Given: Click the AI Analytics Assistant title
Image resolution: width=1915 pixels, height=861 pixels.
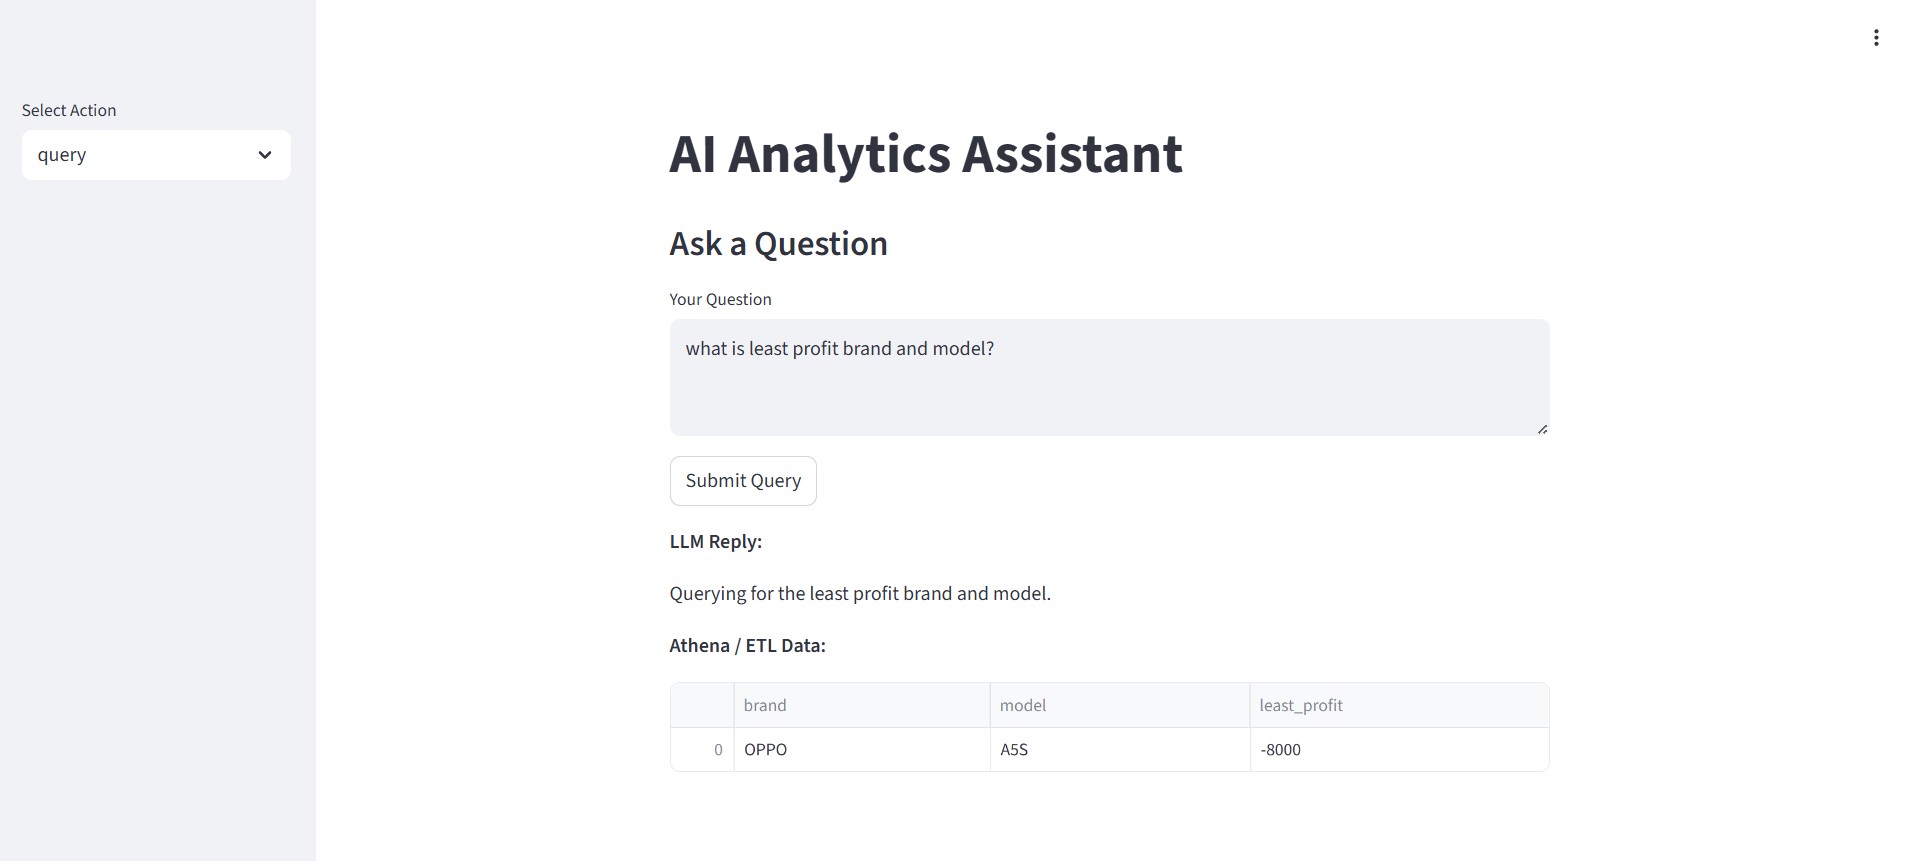Looking at the screenshot, I should pos(925,154).
